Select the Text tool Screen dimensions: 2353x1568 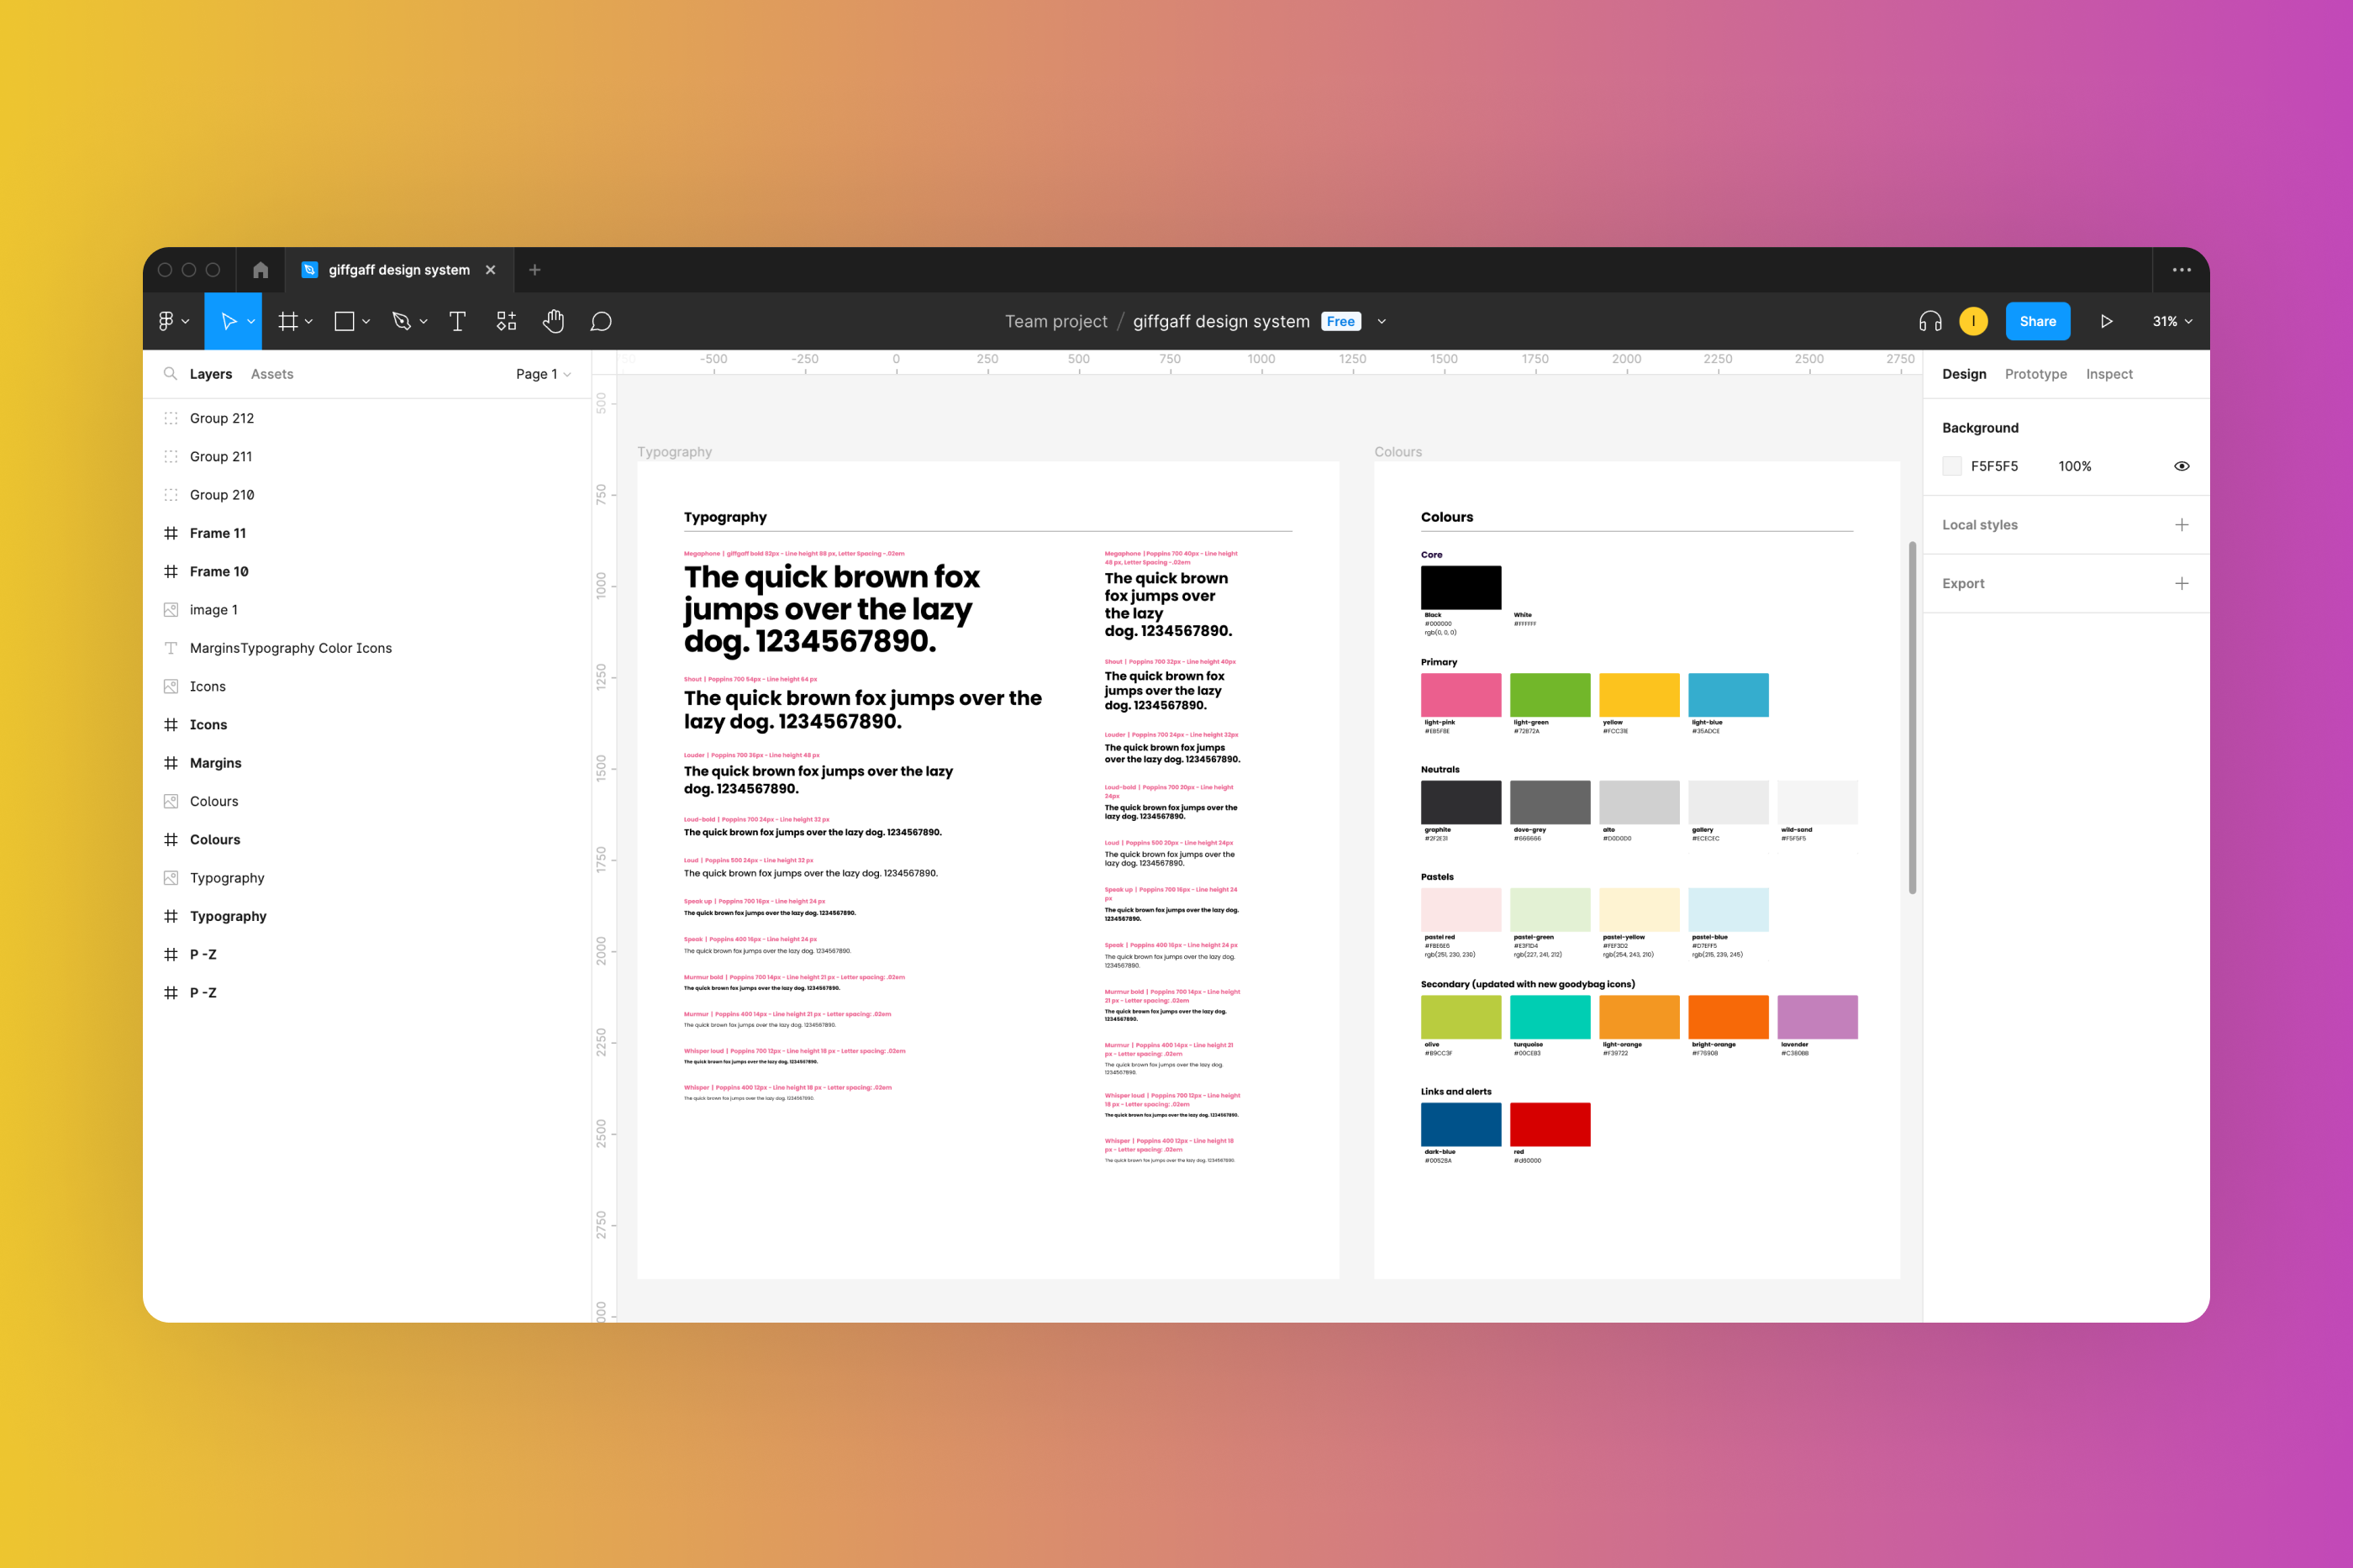point(458,321)
